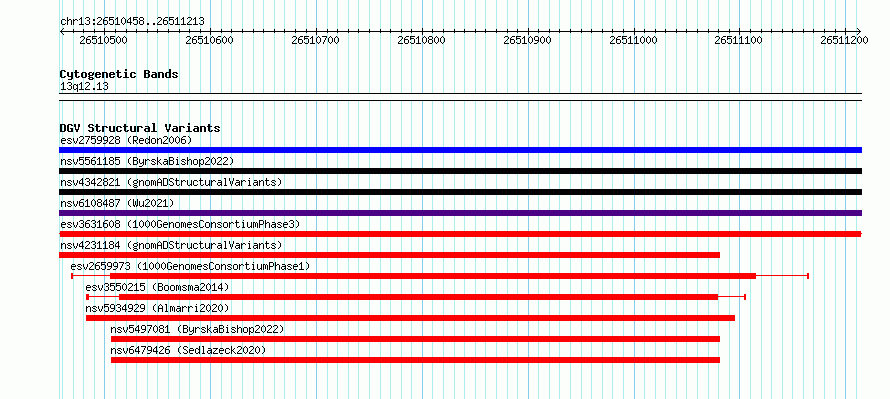Image resolution: width=890 pixels, height=399 pixels.
Task: Click the right thin whisker of esv2659973
Action: tap(783, 276)
